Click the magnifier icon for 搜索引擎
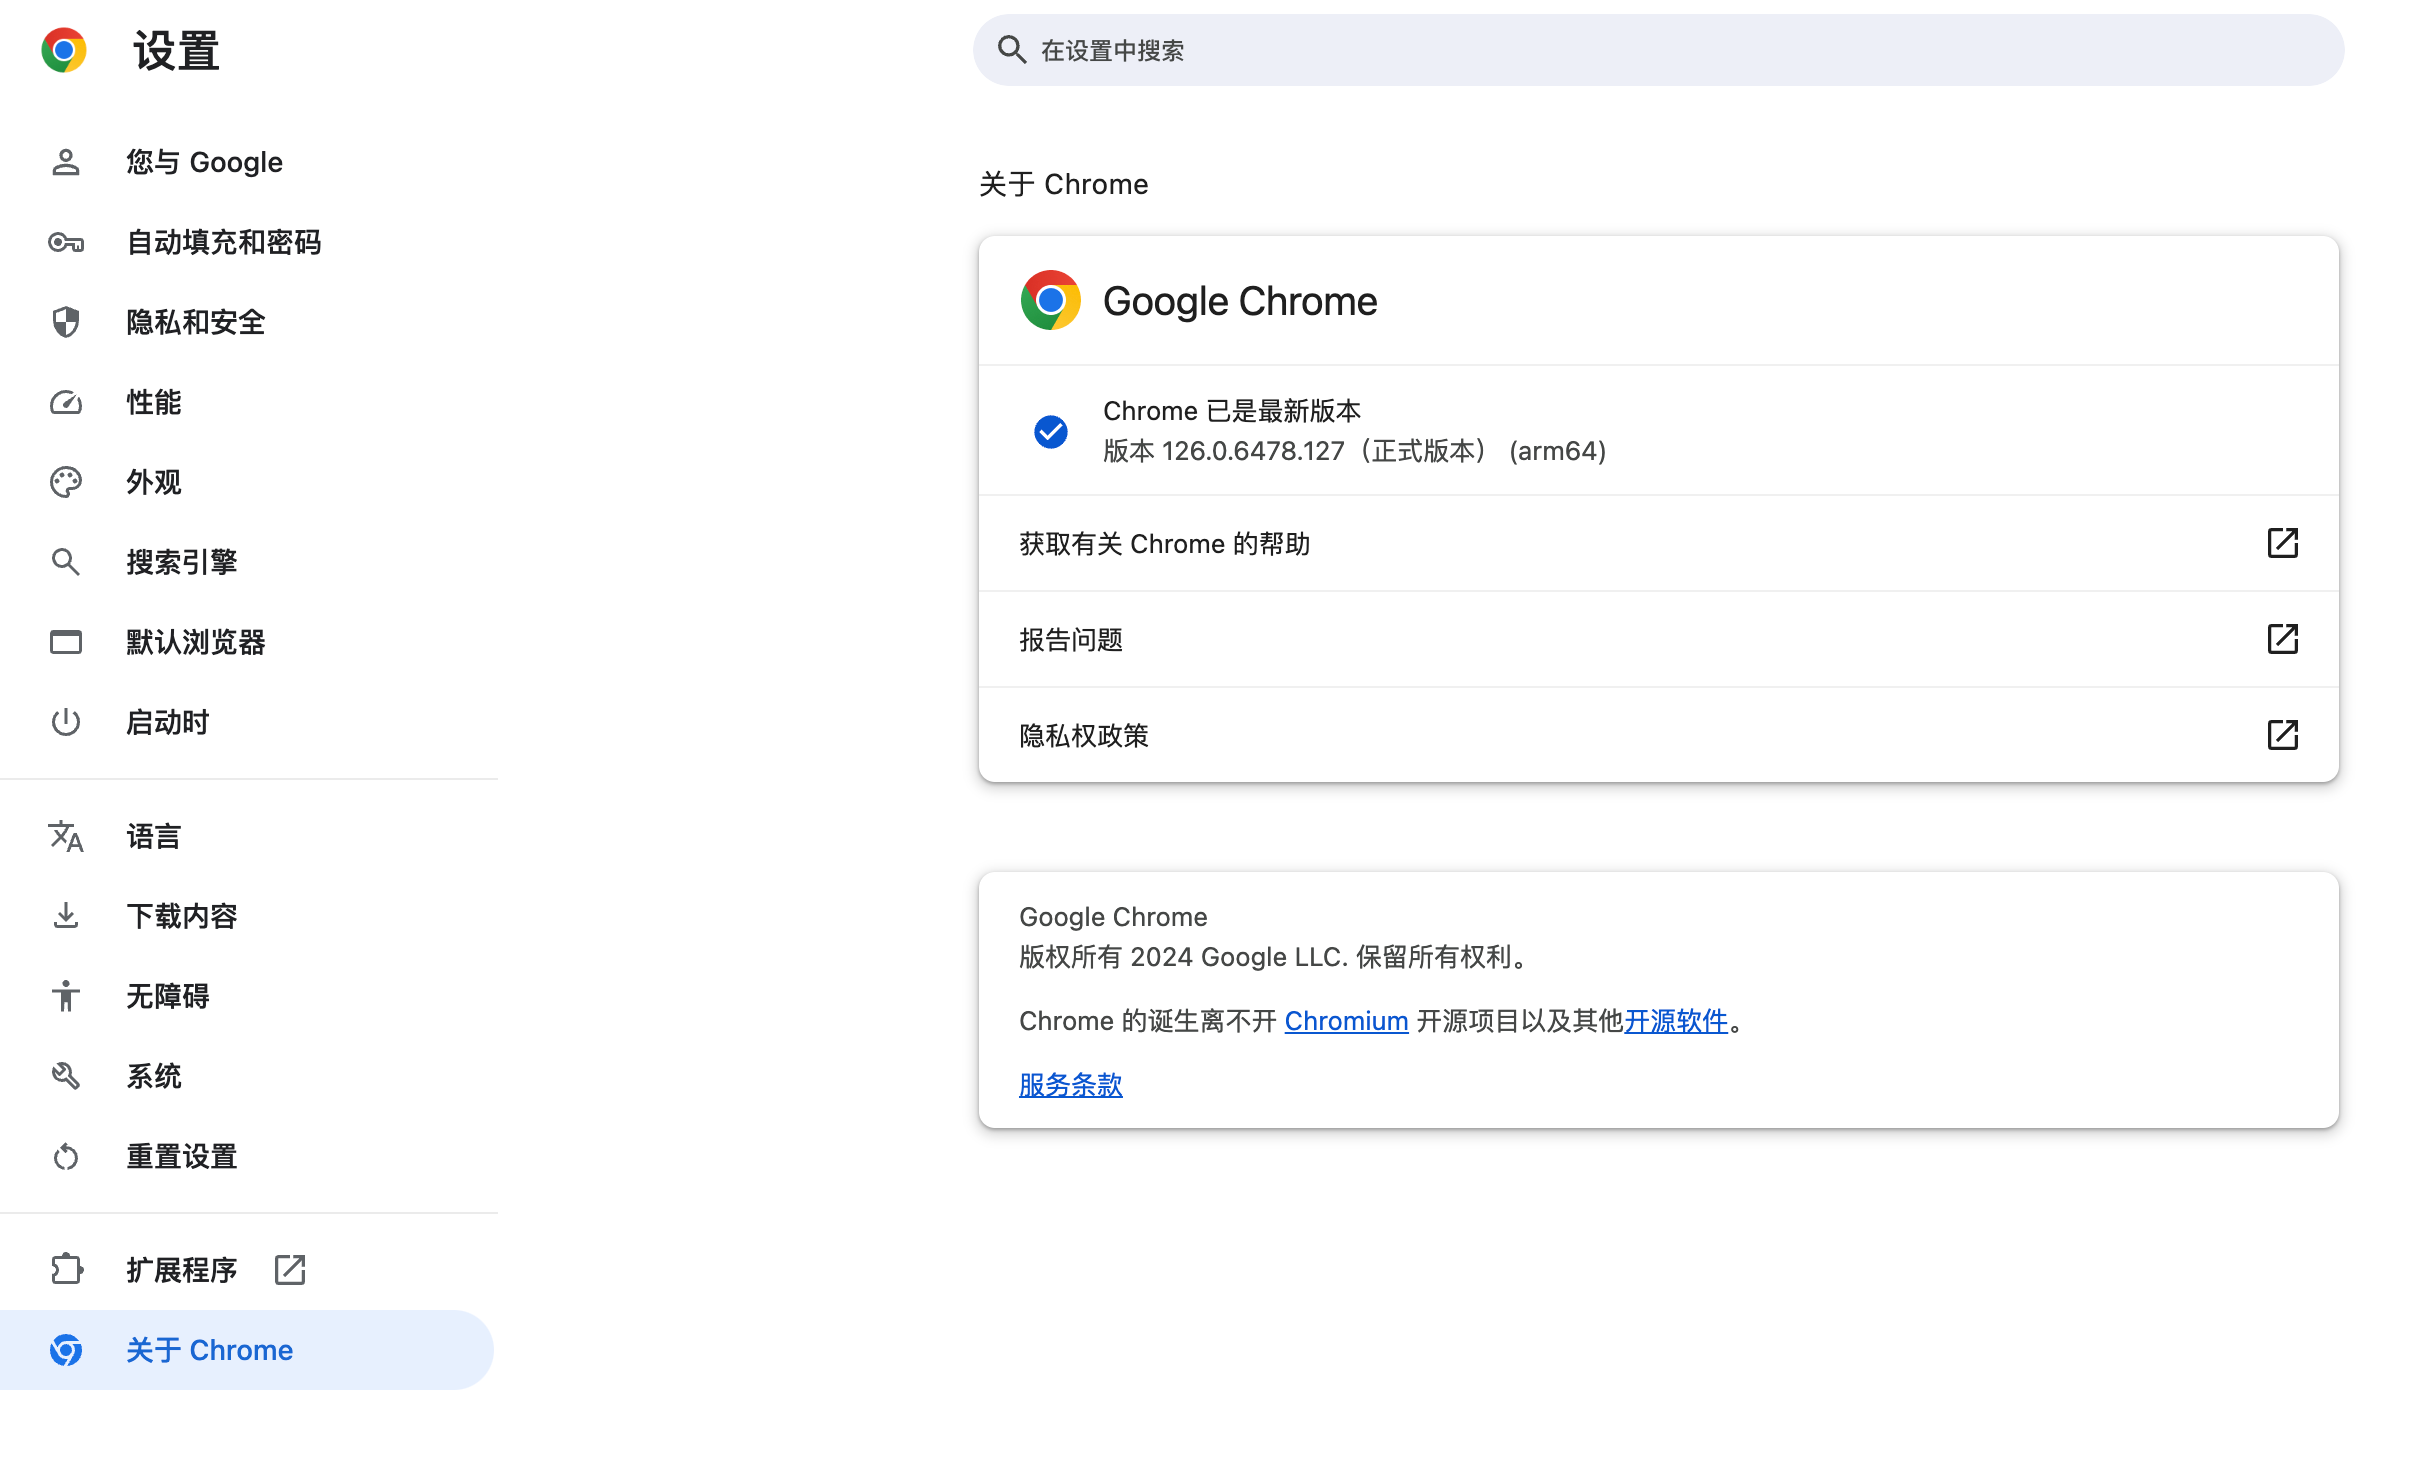Viewport: 2416px width, 1458px height. [66, 562]
